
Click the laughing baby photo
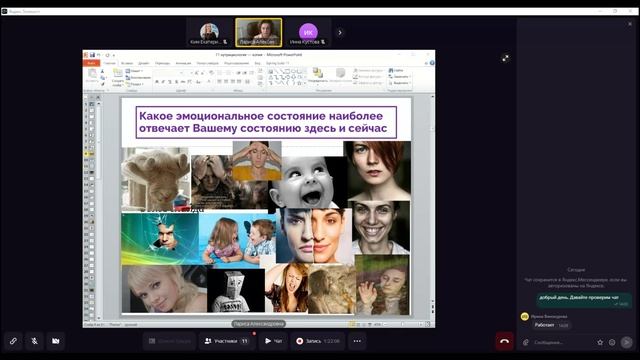click(x=308, y=182)
